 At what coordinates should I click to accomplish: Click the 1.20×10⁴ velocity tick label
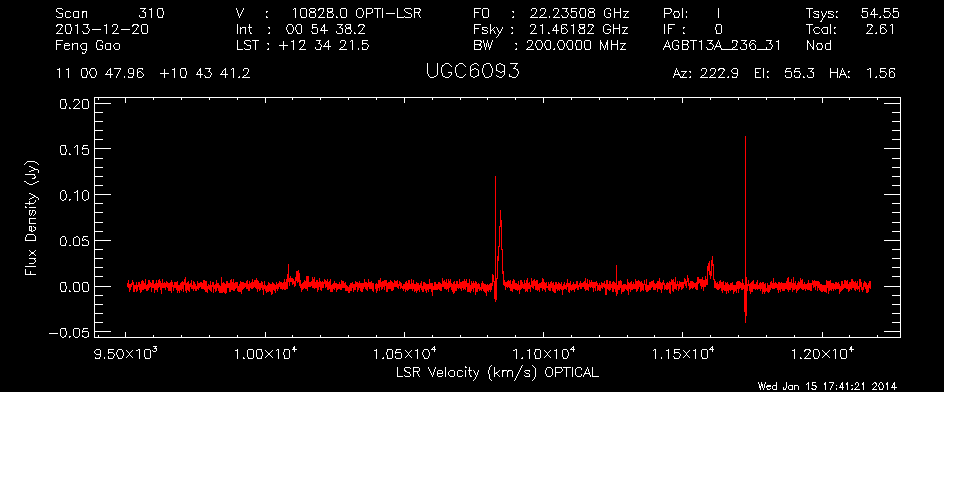(822, 354)
